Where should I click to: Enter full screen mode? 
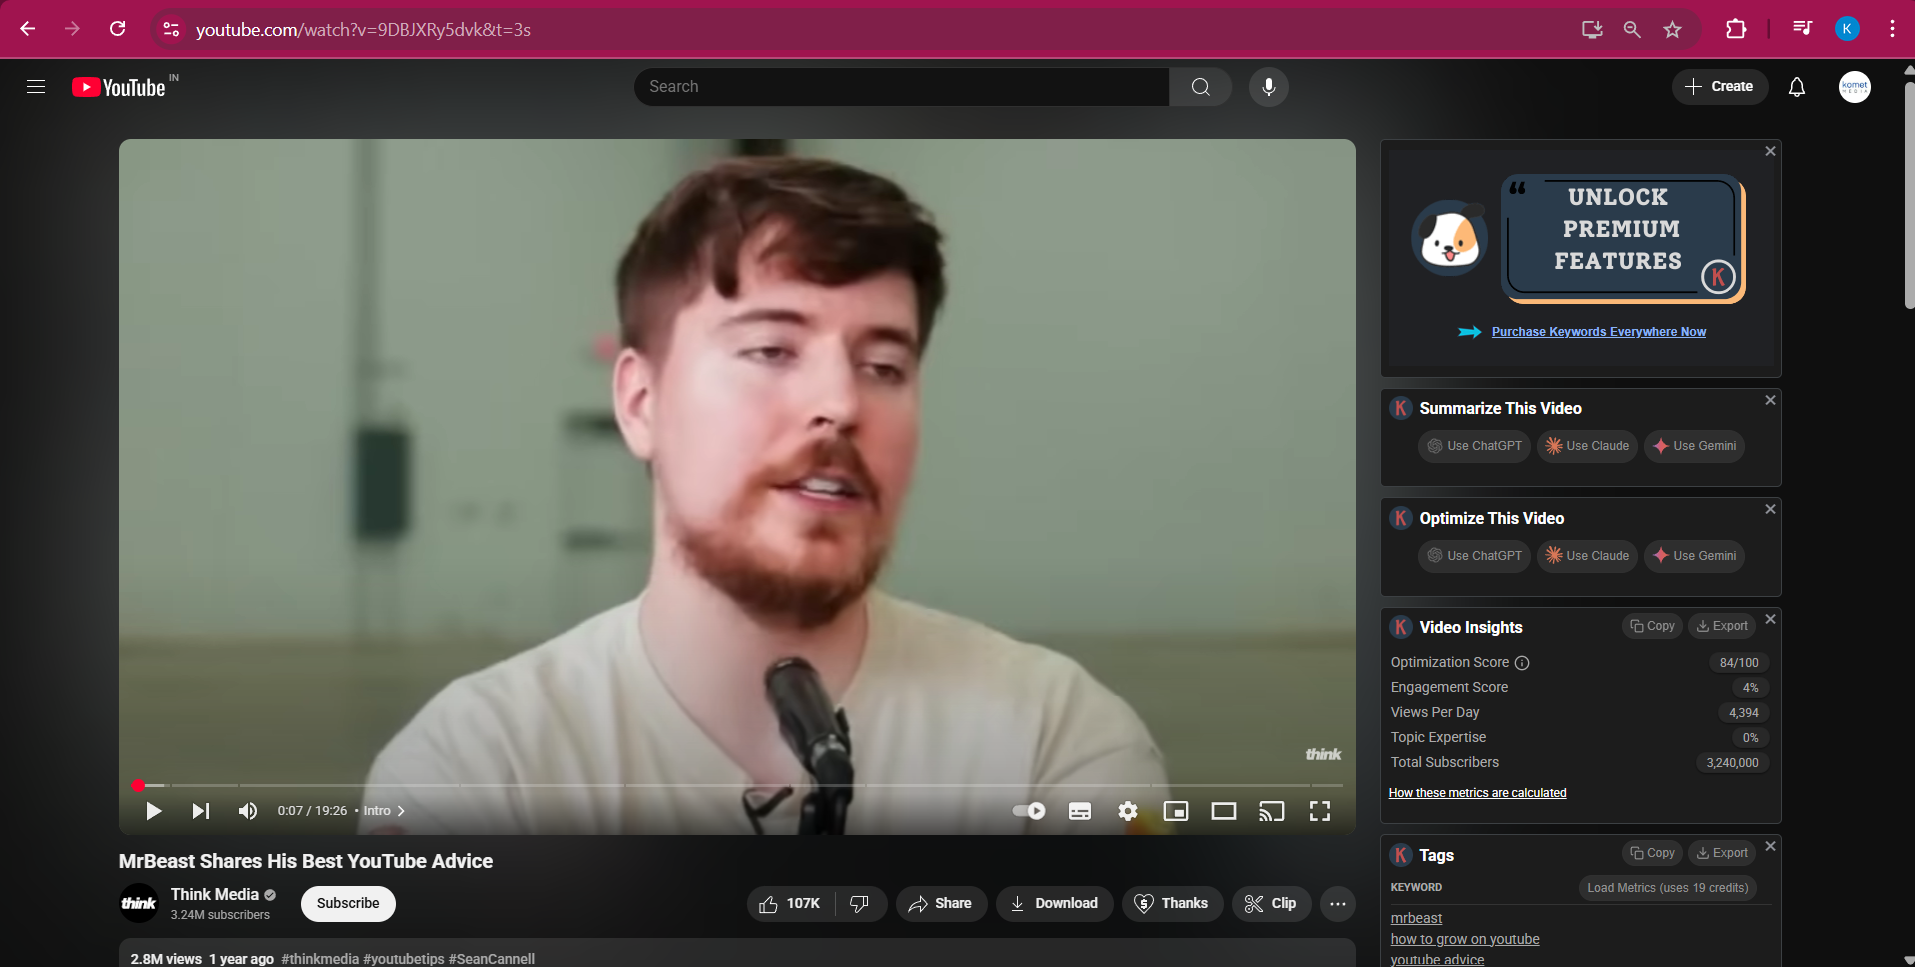(x=1320, y=811)
